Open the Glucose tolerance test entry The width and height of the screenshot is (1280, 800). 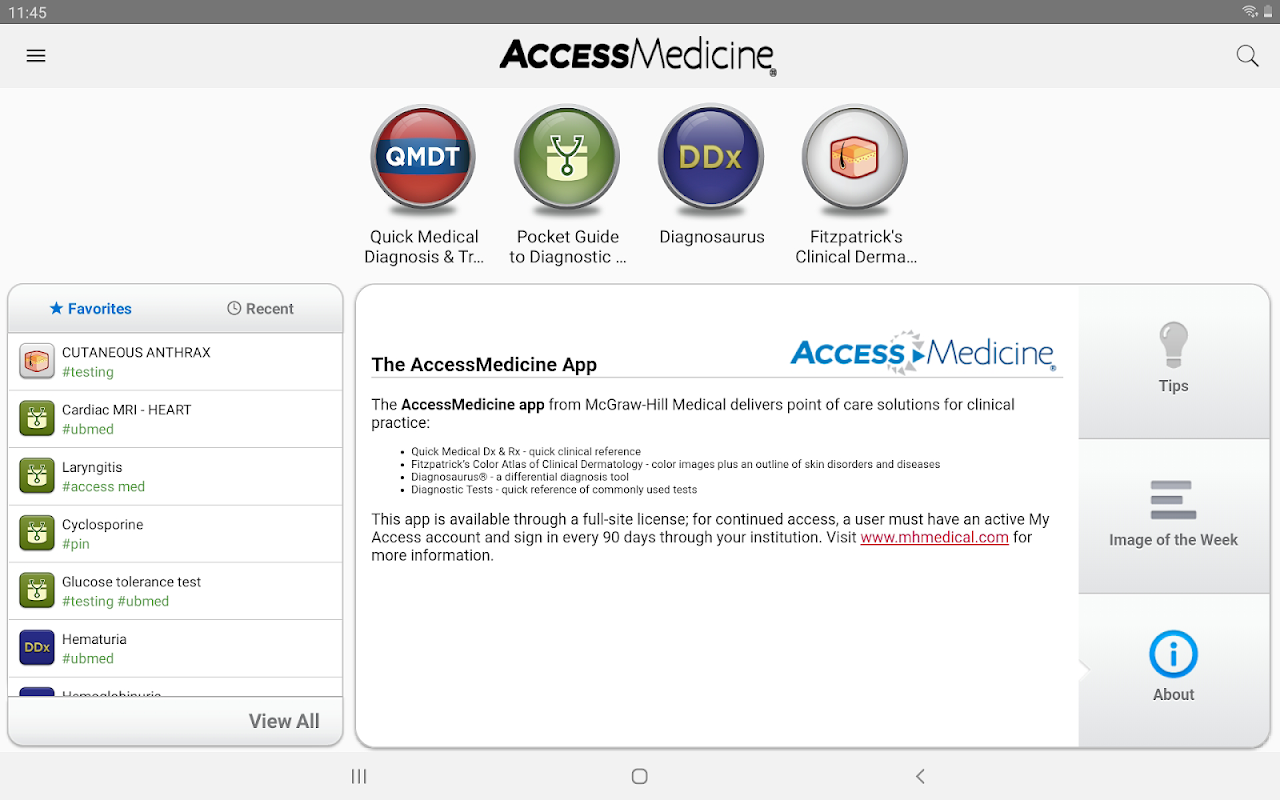click(175, 591)
